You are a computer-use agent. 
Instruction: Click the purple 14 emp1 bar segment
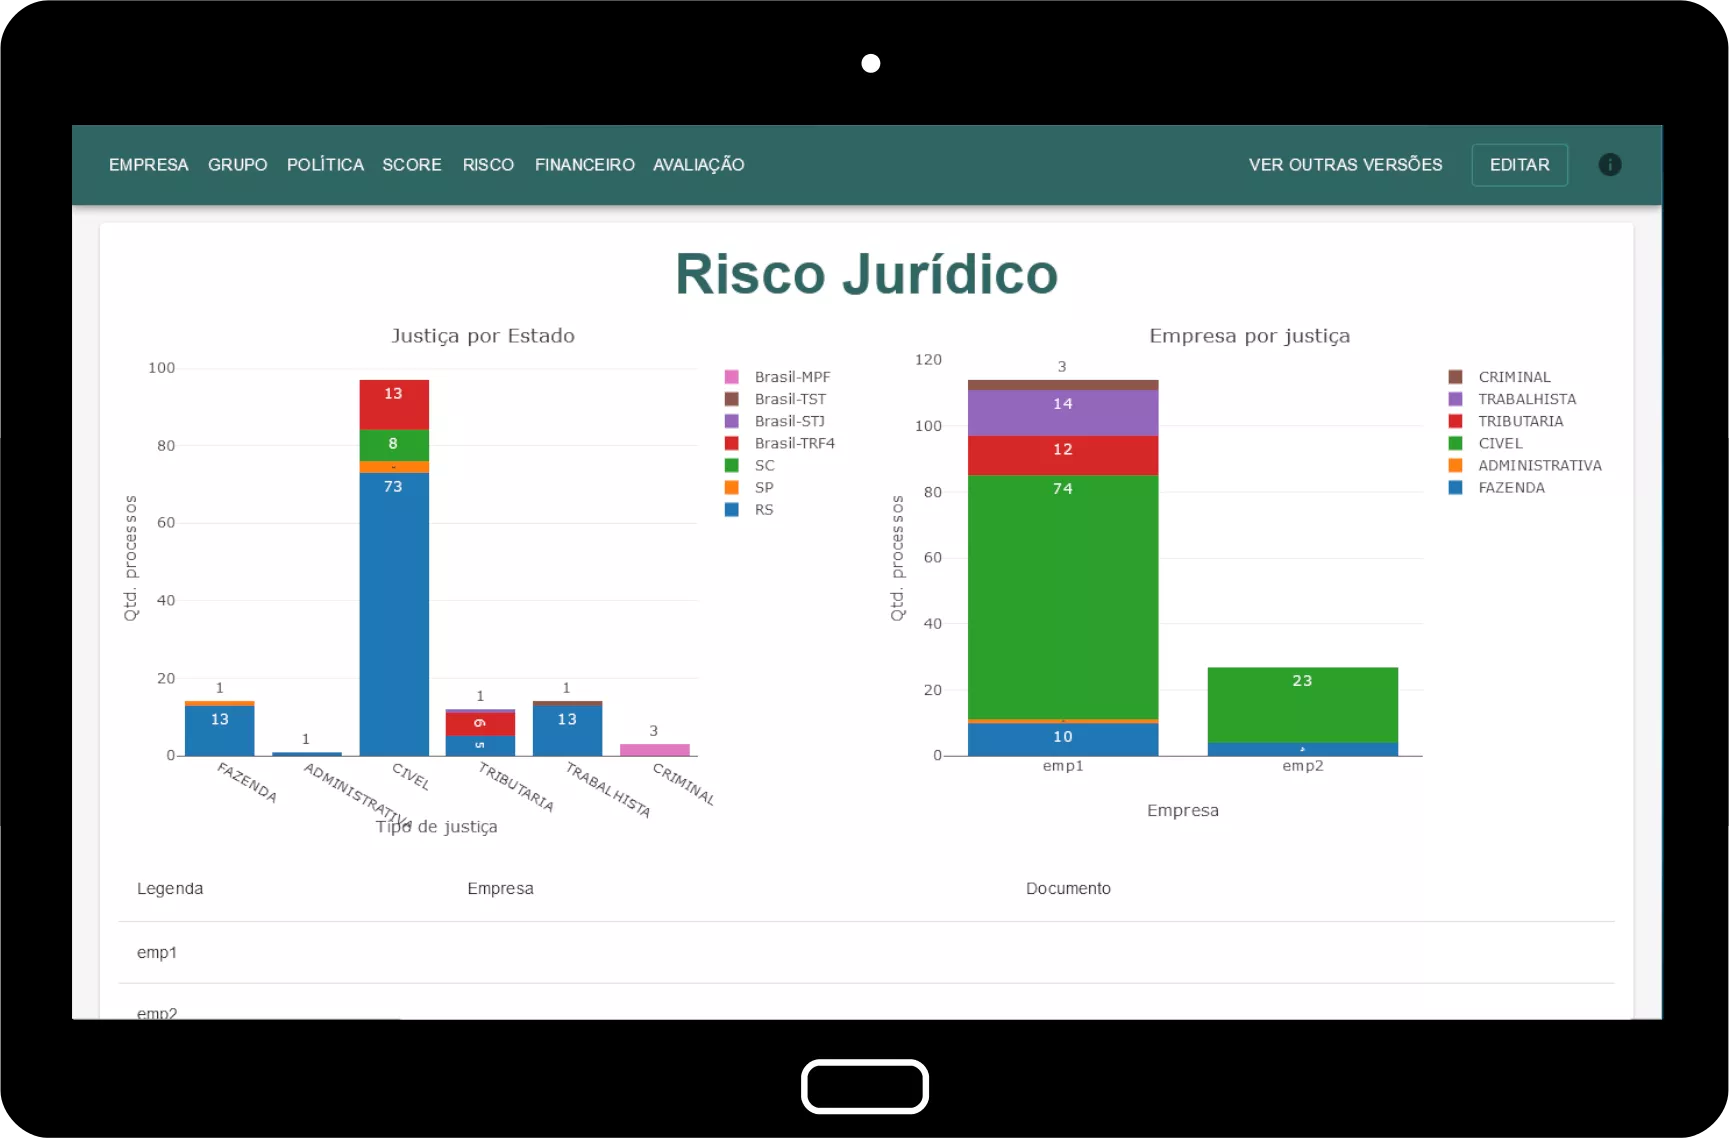tap(1063, 413)
